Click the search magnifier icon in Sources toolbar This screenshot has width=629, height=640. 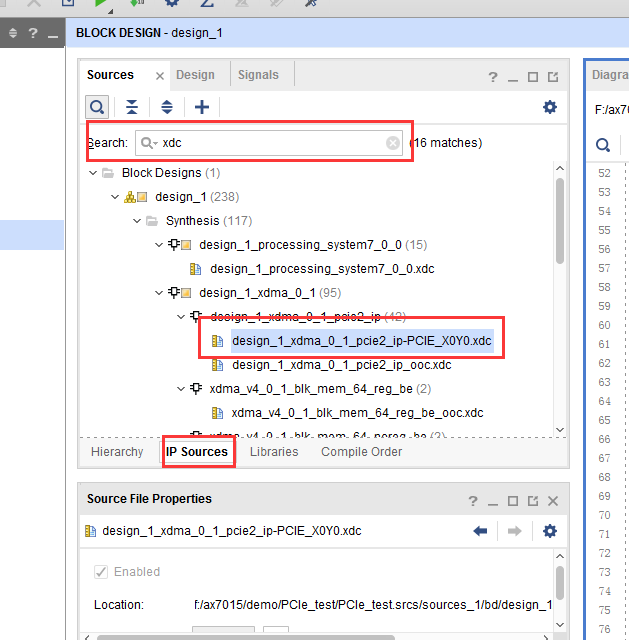tap(97, 107)
